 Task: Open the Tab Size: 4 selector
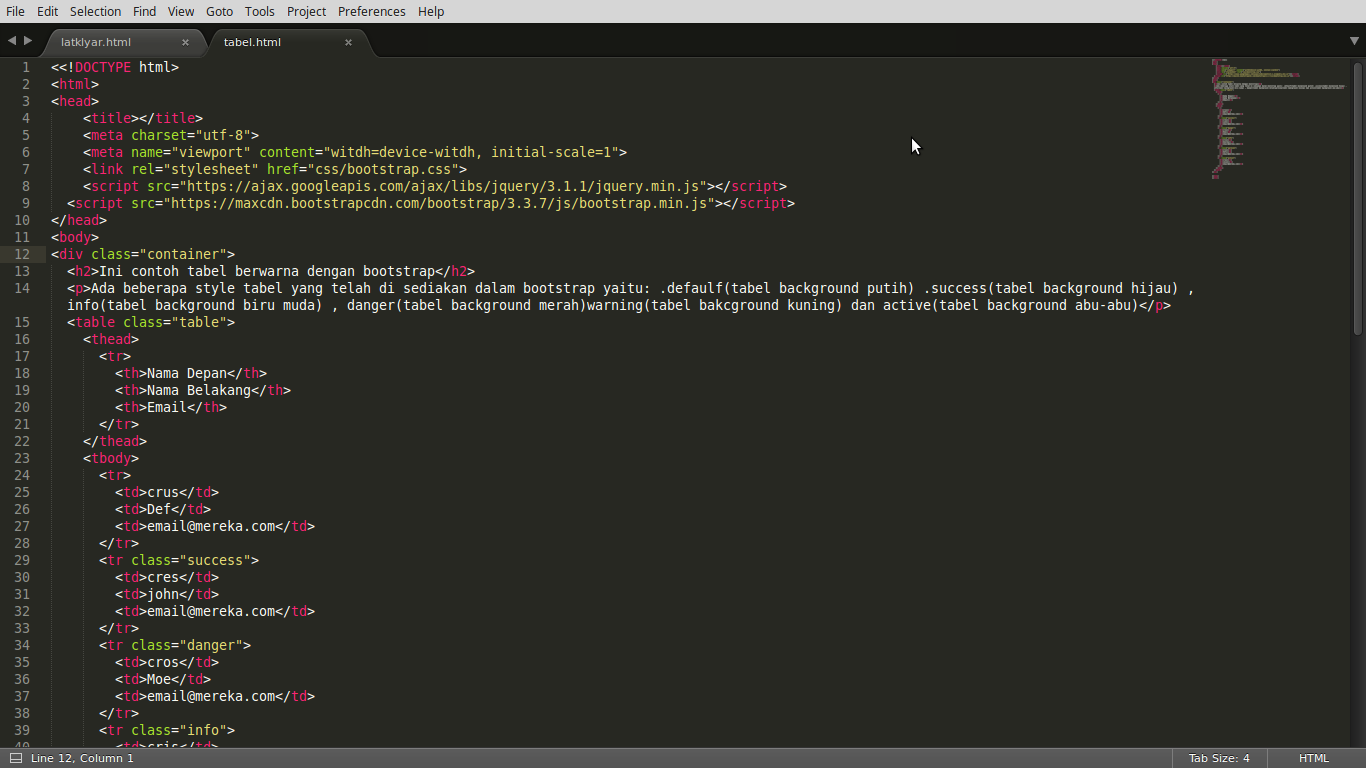(1218, 758)
